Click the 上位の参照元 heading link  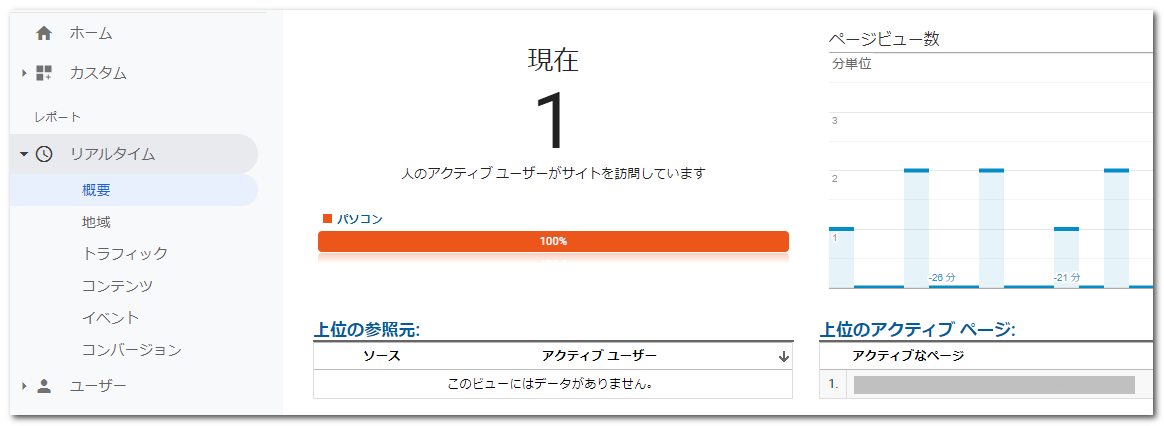coord(367,329)
